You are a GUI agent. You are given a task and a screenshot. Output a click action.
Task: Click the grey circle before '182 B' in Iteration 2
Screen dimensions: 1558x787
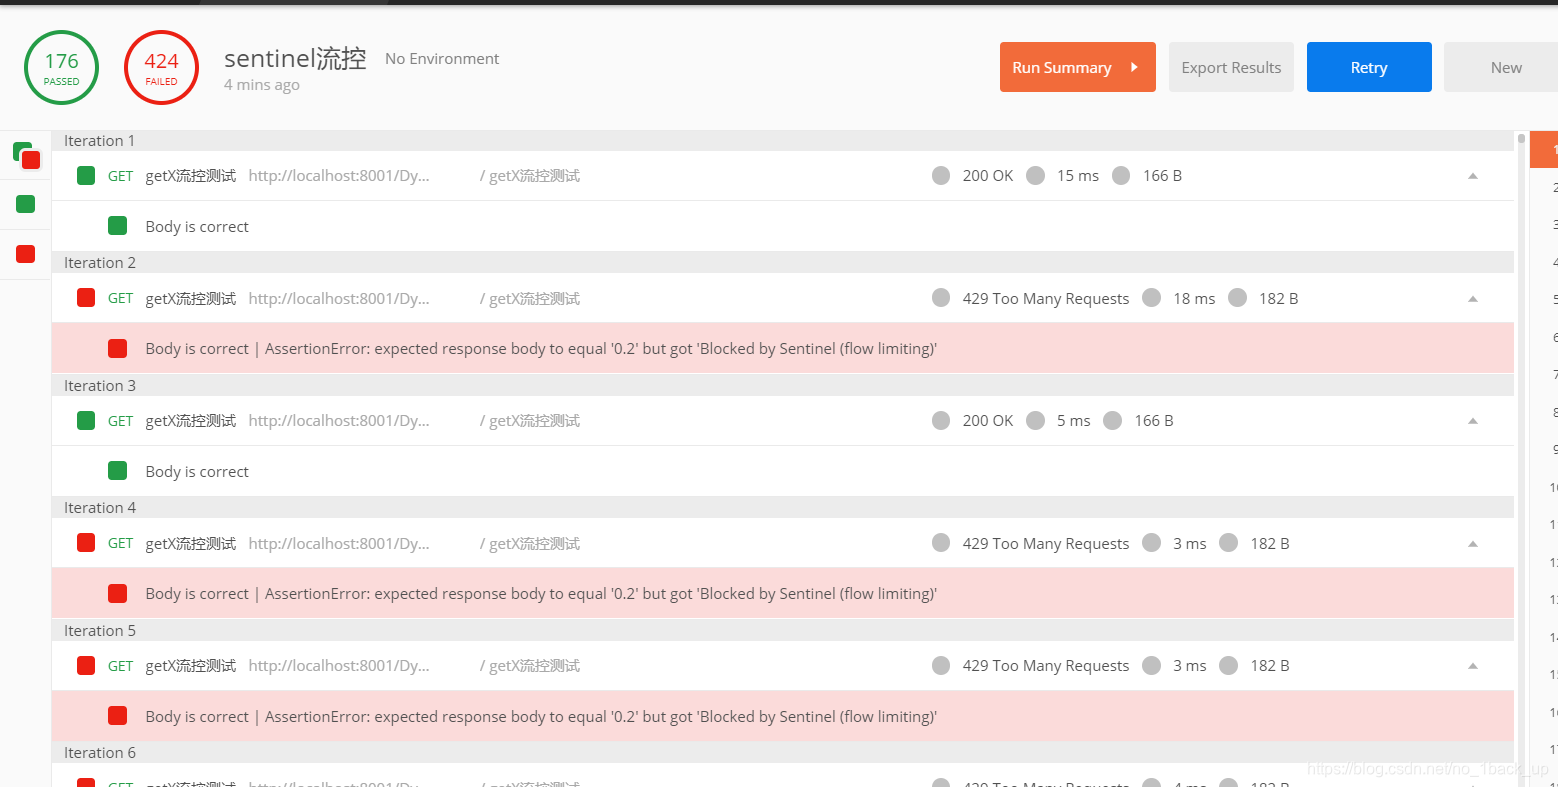(x=1238, y=298)
